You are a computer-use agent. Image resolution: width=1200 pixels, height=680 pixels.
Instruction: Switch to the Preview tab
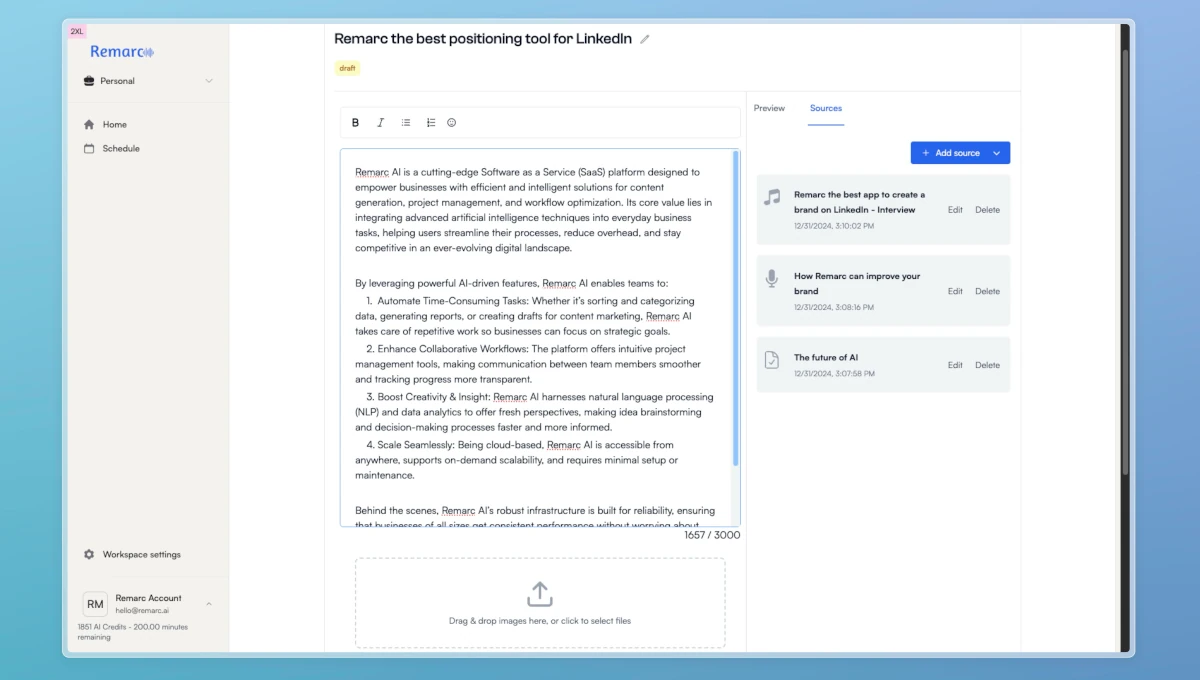[769, 108]
